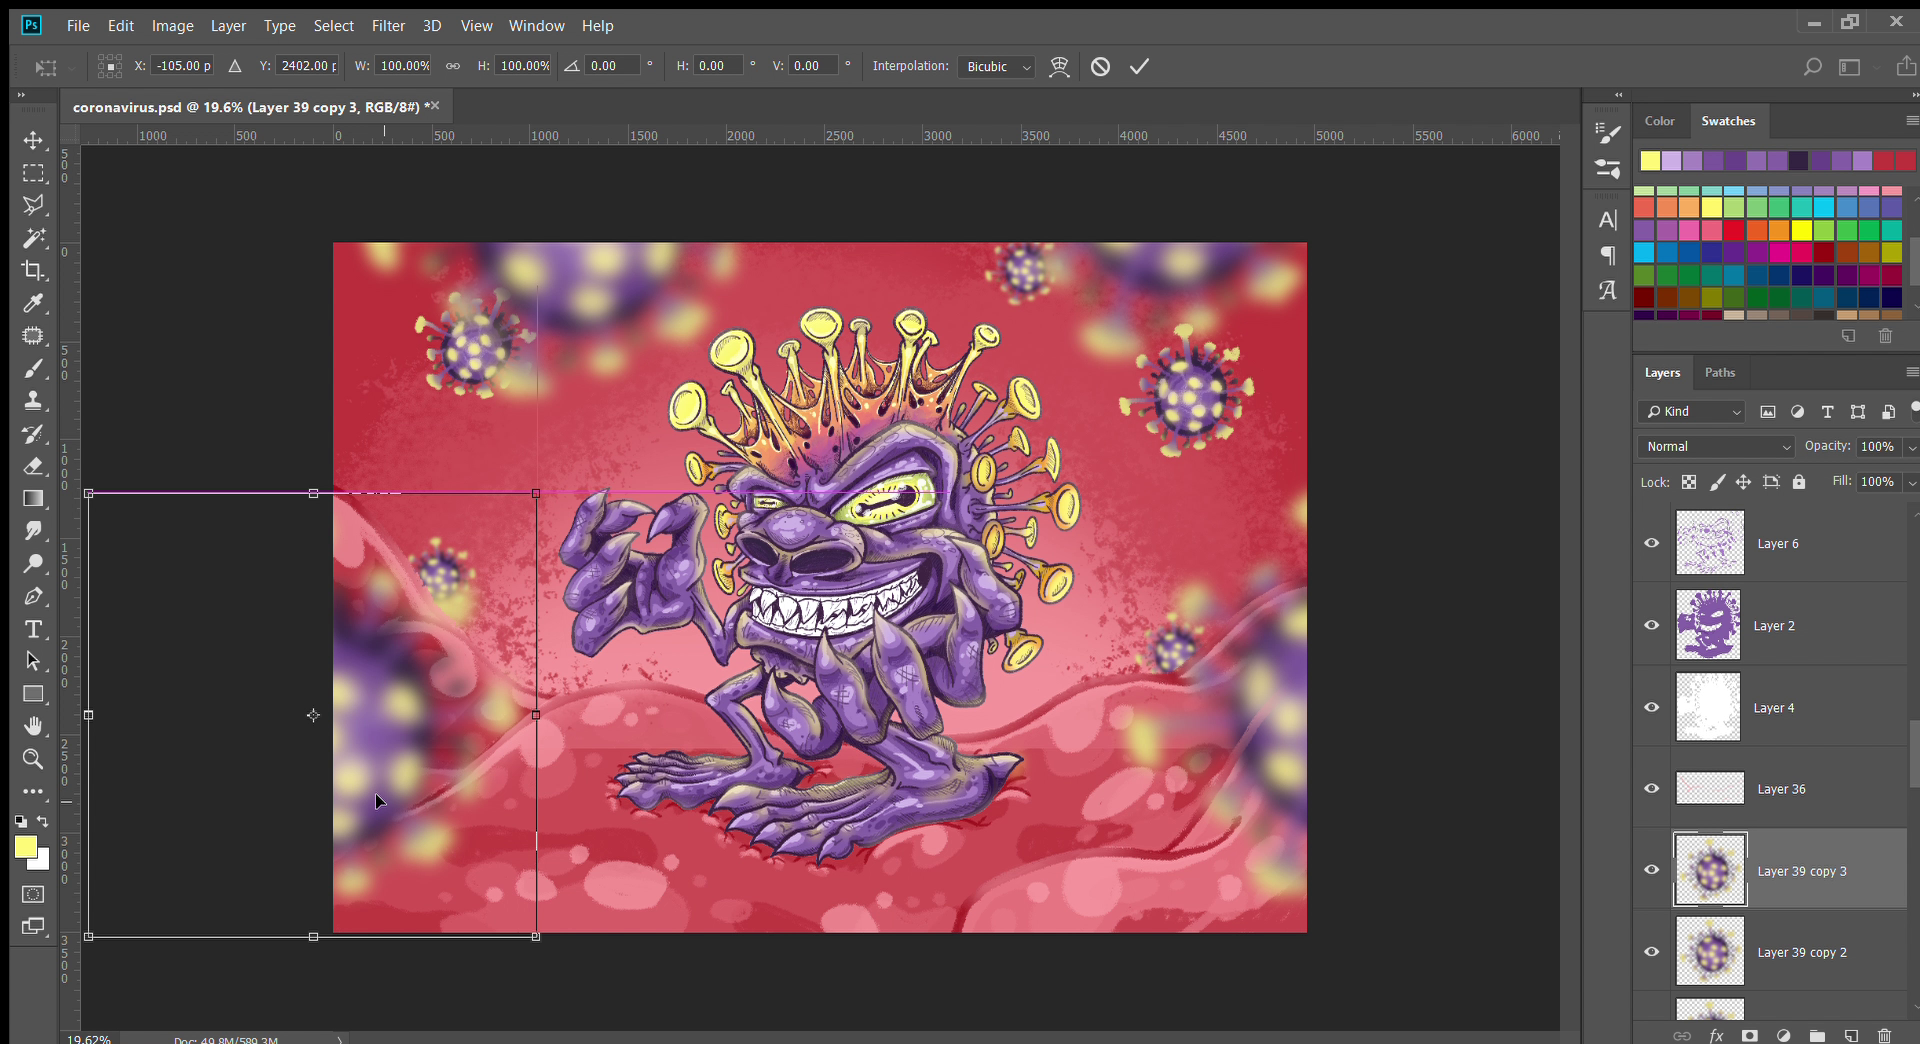
Task: Switch to warp mode icon
Action: point(1059,67)
